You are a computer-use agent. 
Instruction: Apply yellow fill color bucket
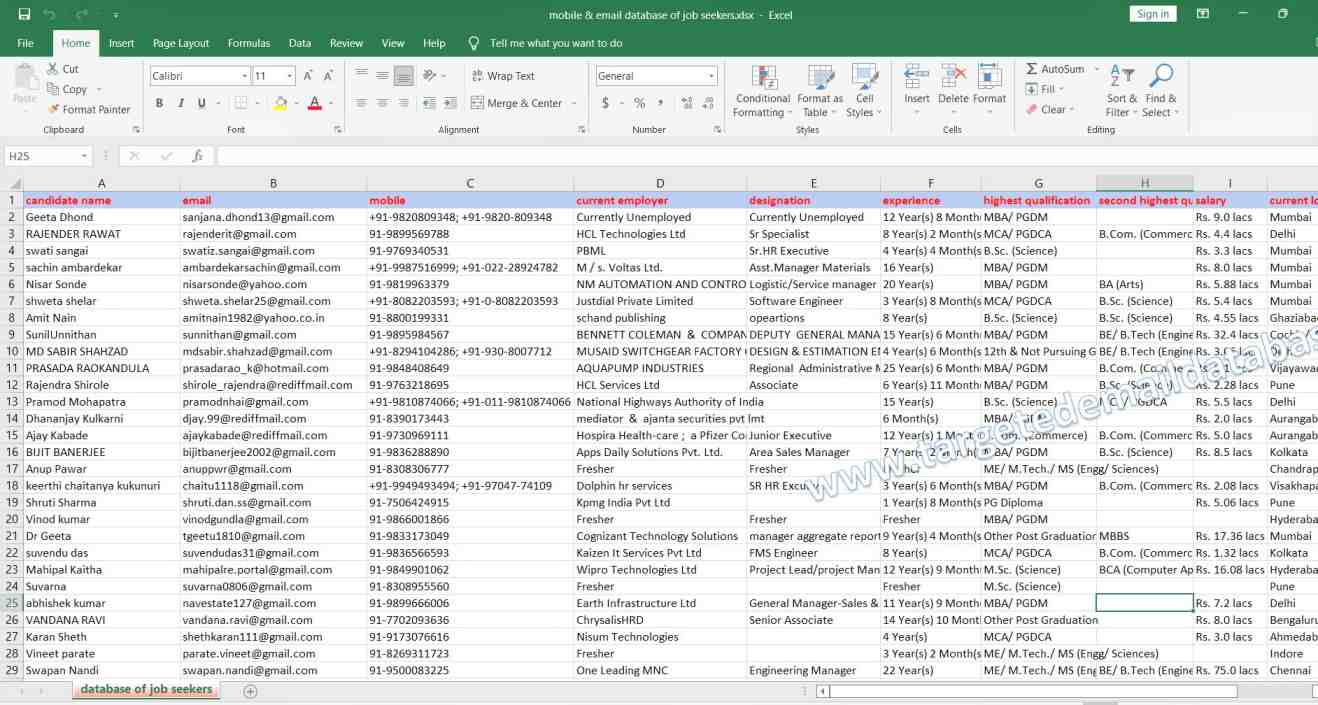coord(281,103)
